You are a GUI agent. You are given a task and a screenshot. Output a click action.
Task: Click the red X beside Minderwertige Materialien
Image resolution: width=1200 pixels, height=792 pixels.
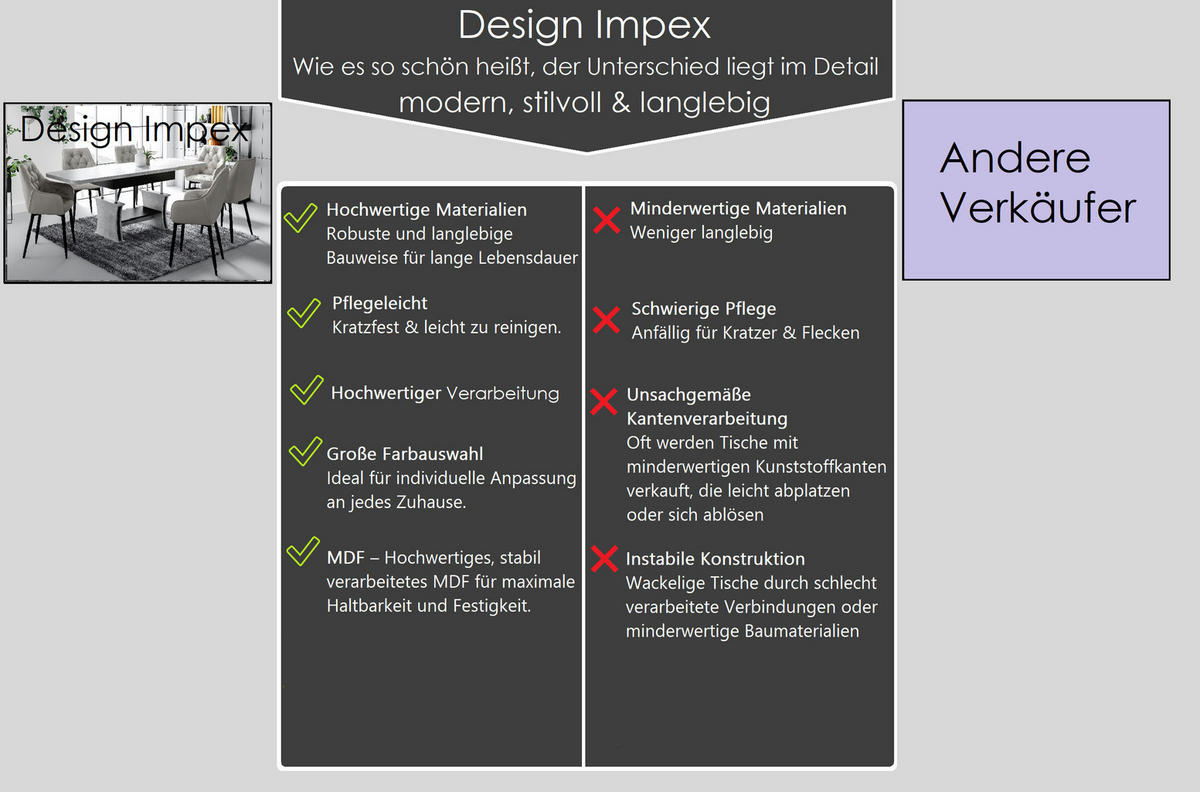(x=606, y=220)
